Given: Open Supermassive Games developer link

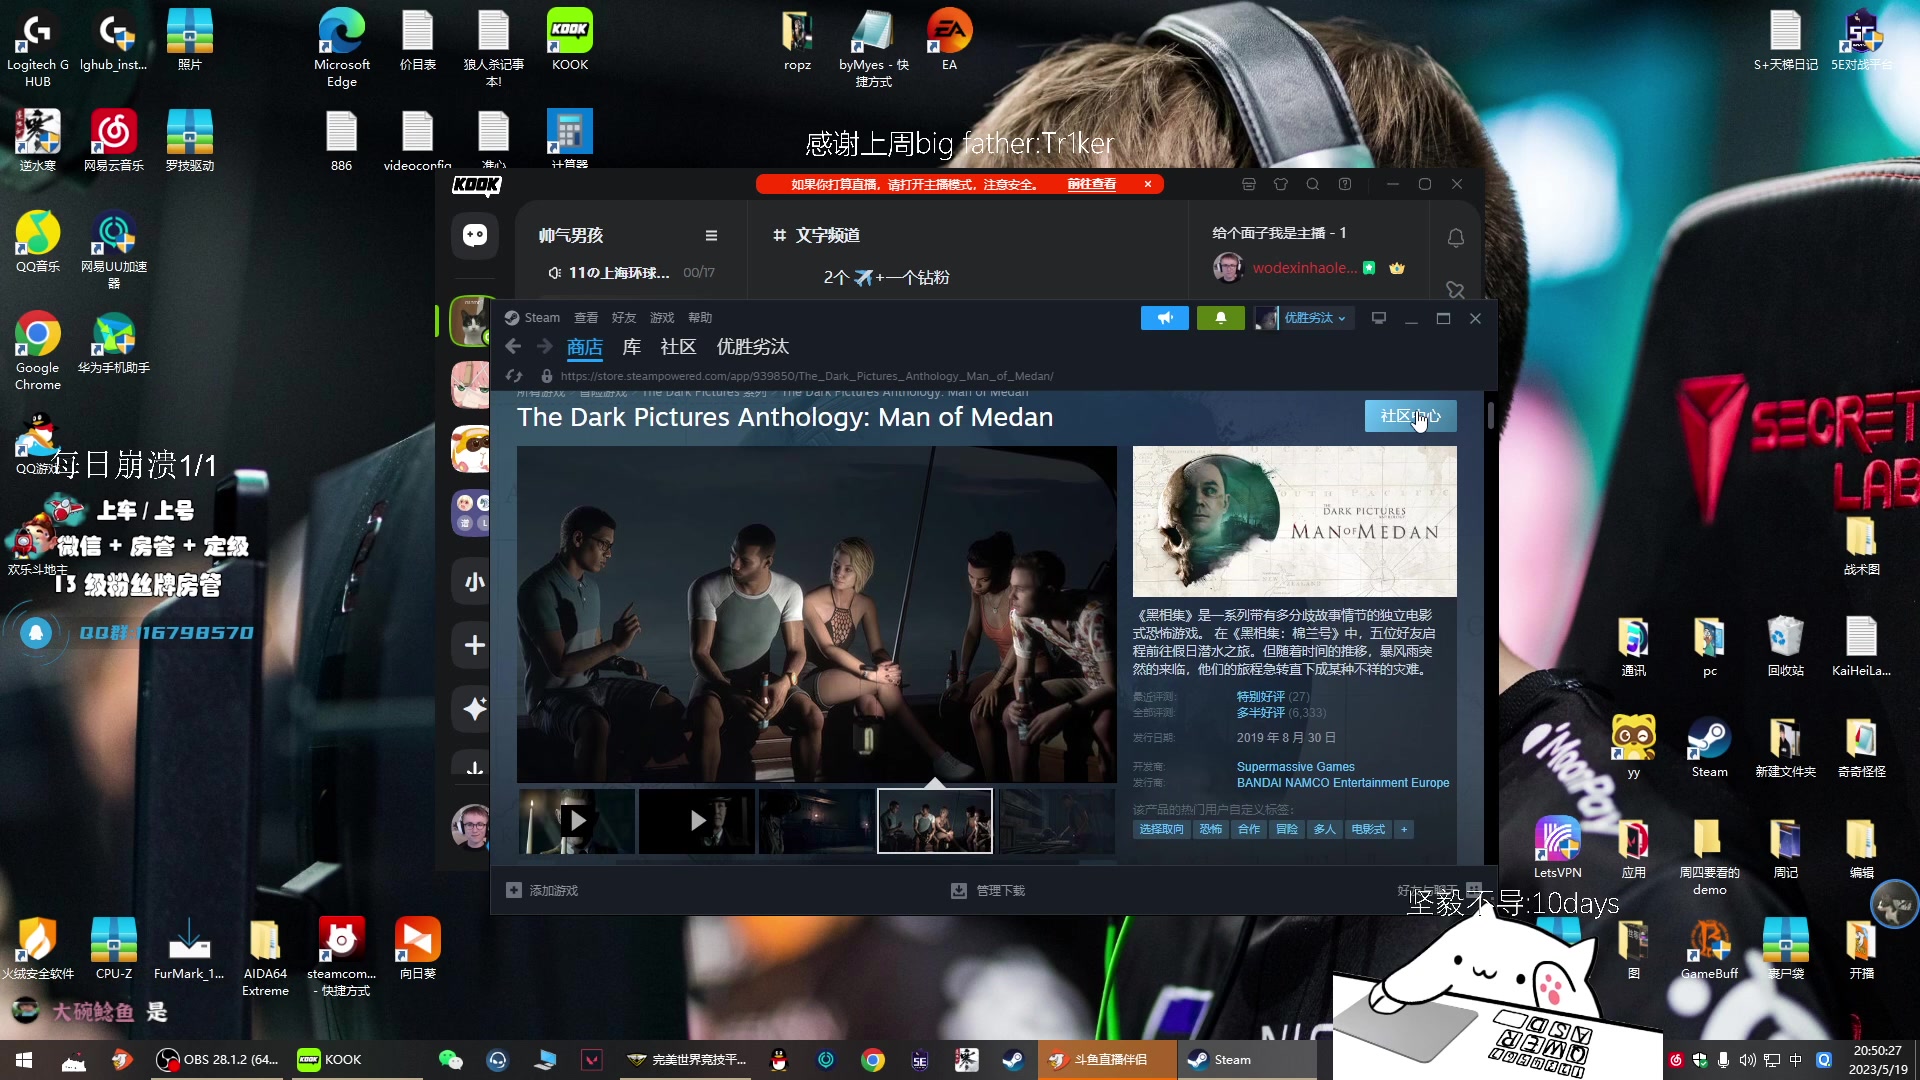Looking at the screenshot, I should click(1295, 767).
